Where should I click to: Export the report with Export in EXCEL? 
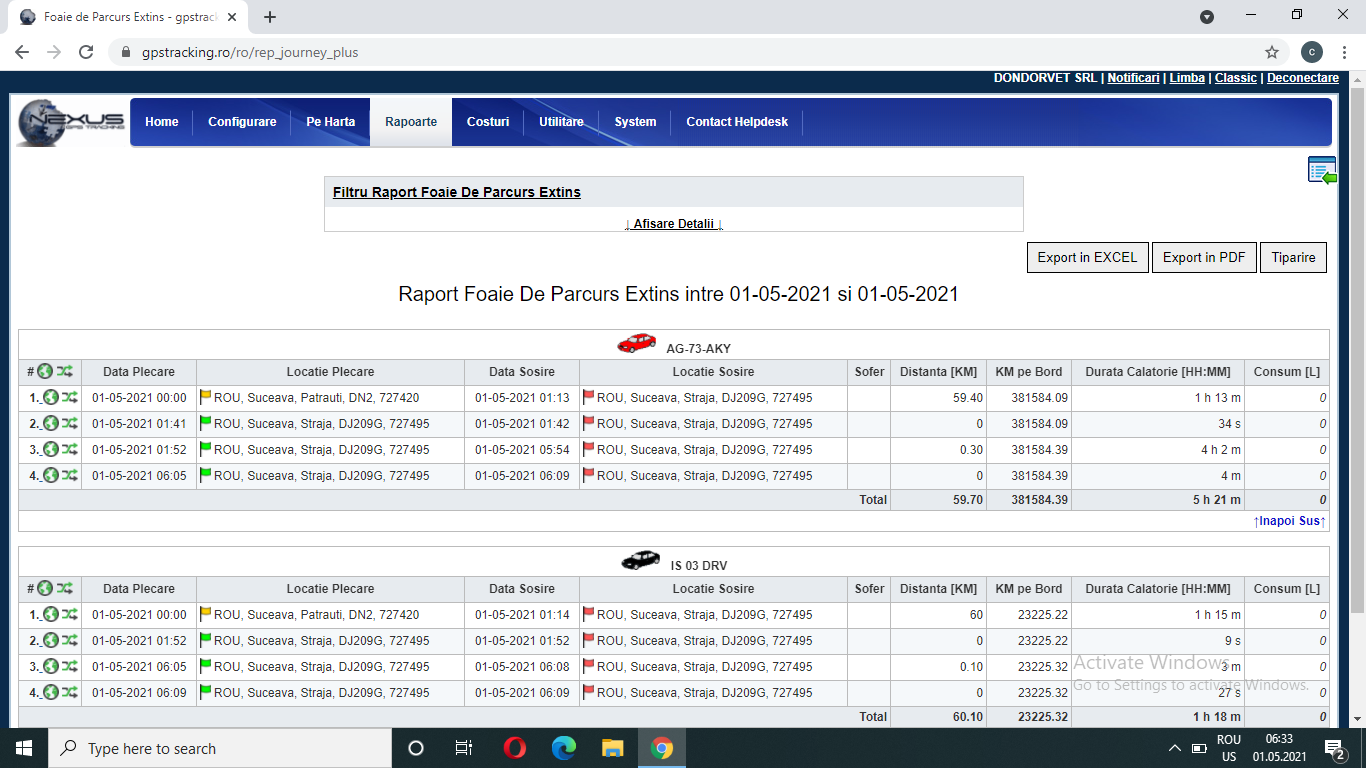[1087, 257]
